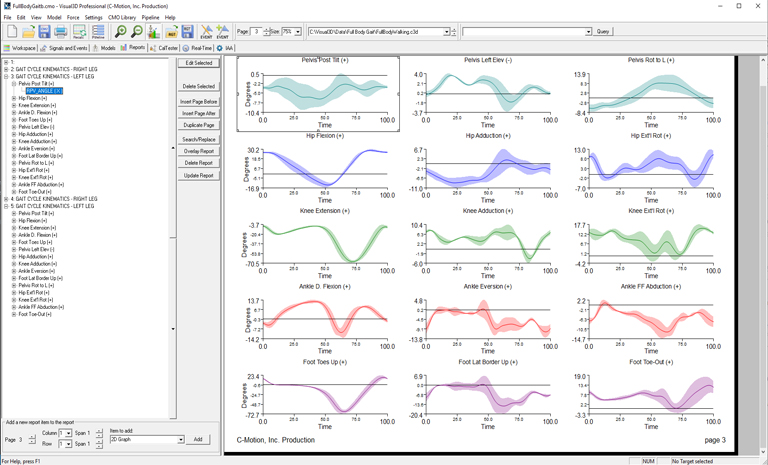
Task: Collapse tree item 5: Gait Cycle Kinematics Left Leg
Action: [6, 206]
